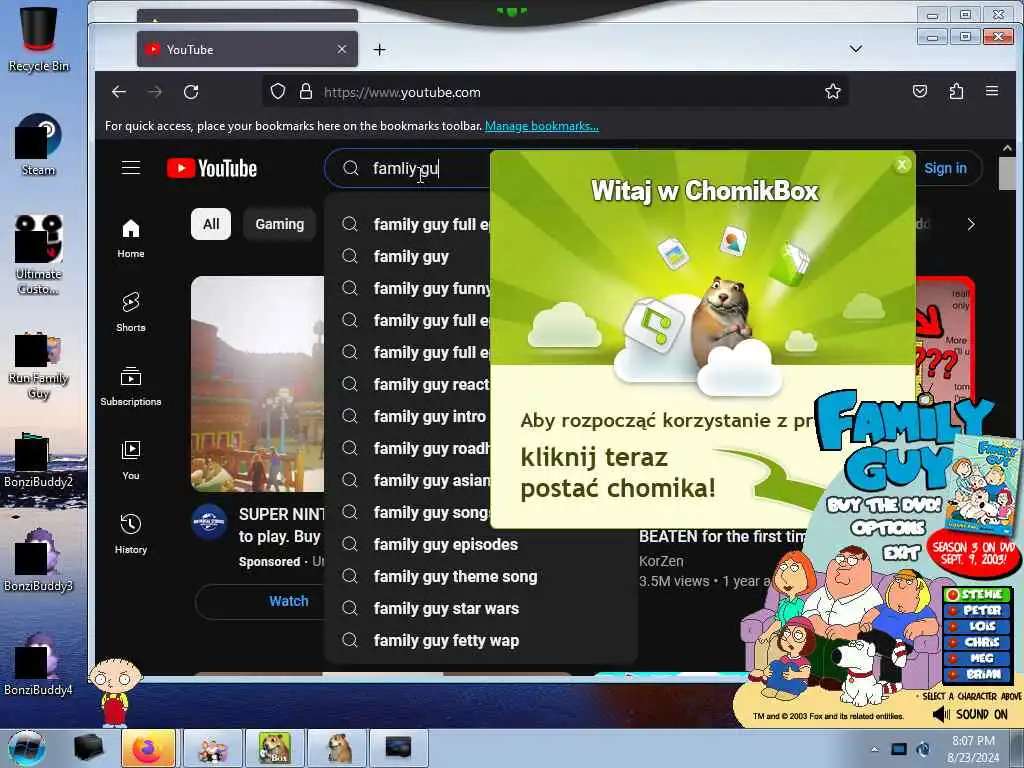This screenshot has height=768, width=1024.
Task: Expand the list all tabs chevron
Action: pos(856,49)
